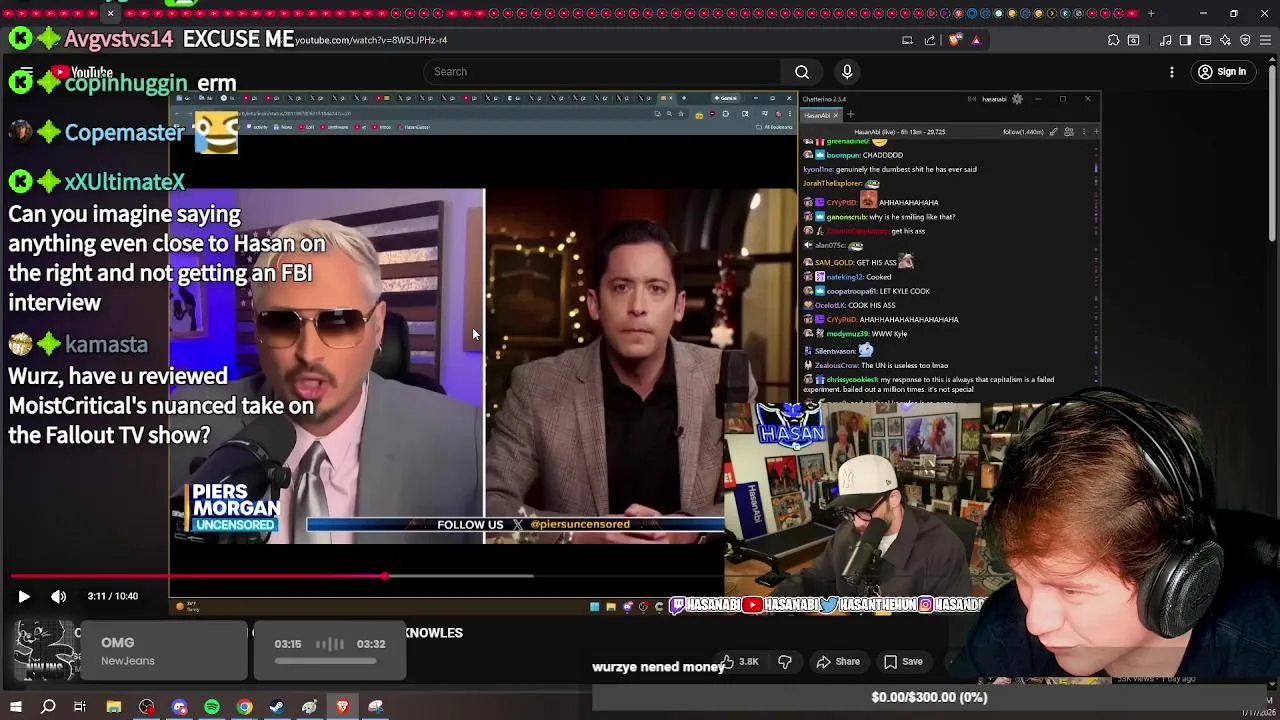Click the cast/install screen icon in address bar
1280x720 pixels.
point(907,40)
